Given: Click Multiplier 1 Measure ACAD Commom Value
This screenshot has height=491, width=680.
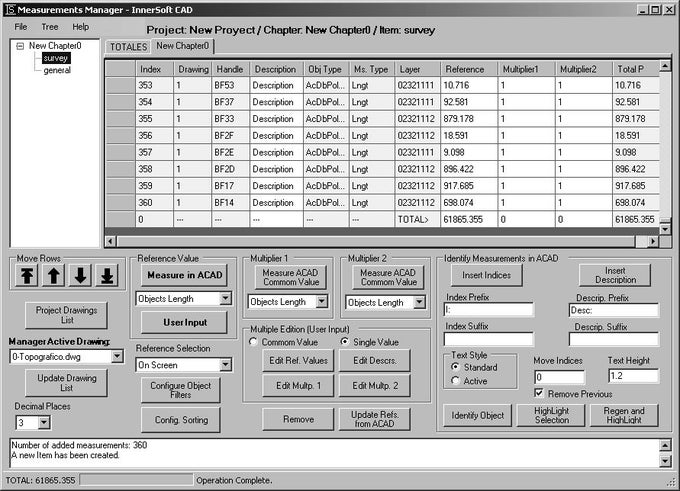Looking at the screenshot, I should pos(290,277).
